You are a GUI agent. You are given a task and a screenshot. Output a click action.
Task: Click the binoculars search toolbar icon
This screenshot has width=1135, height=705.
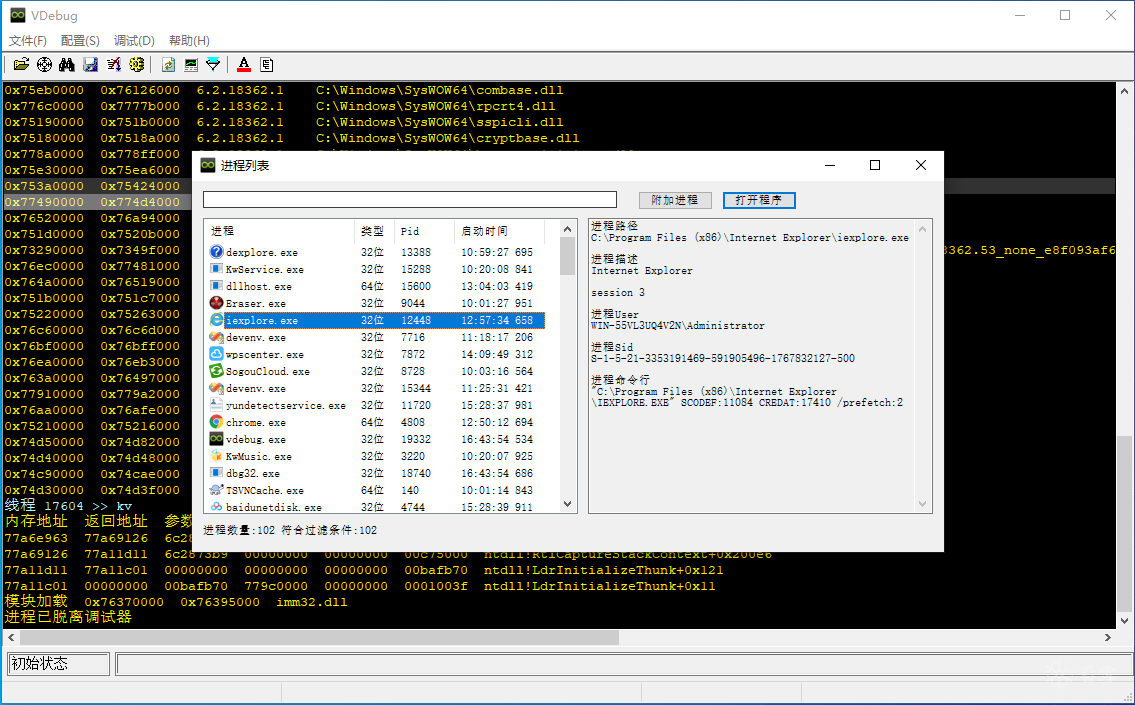67,64
